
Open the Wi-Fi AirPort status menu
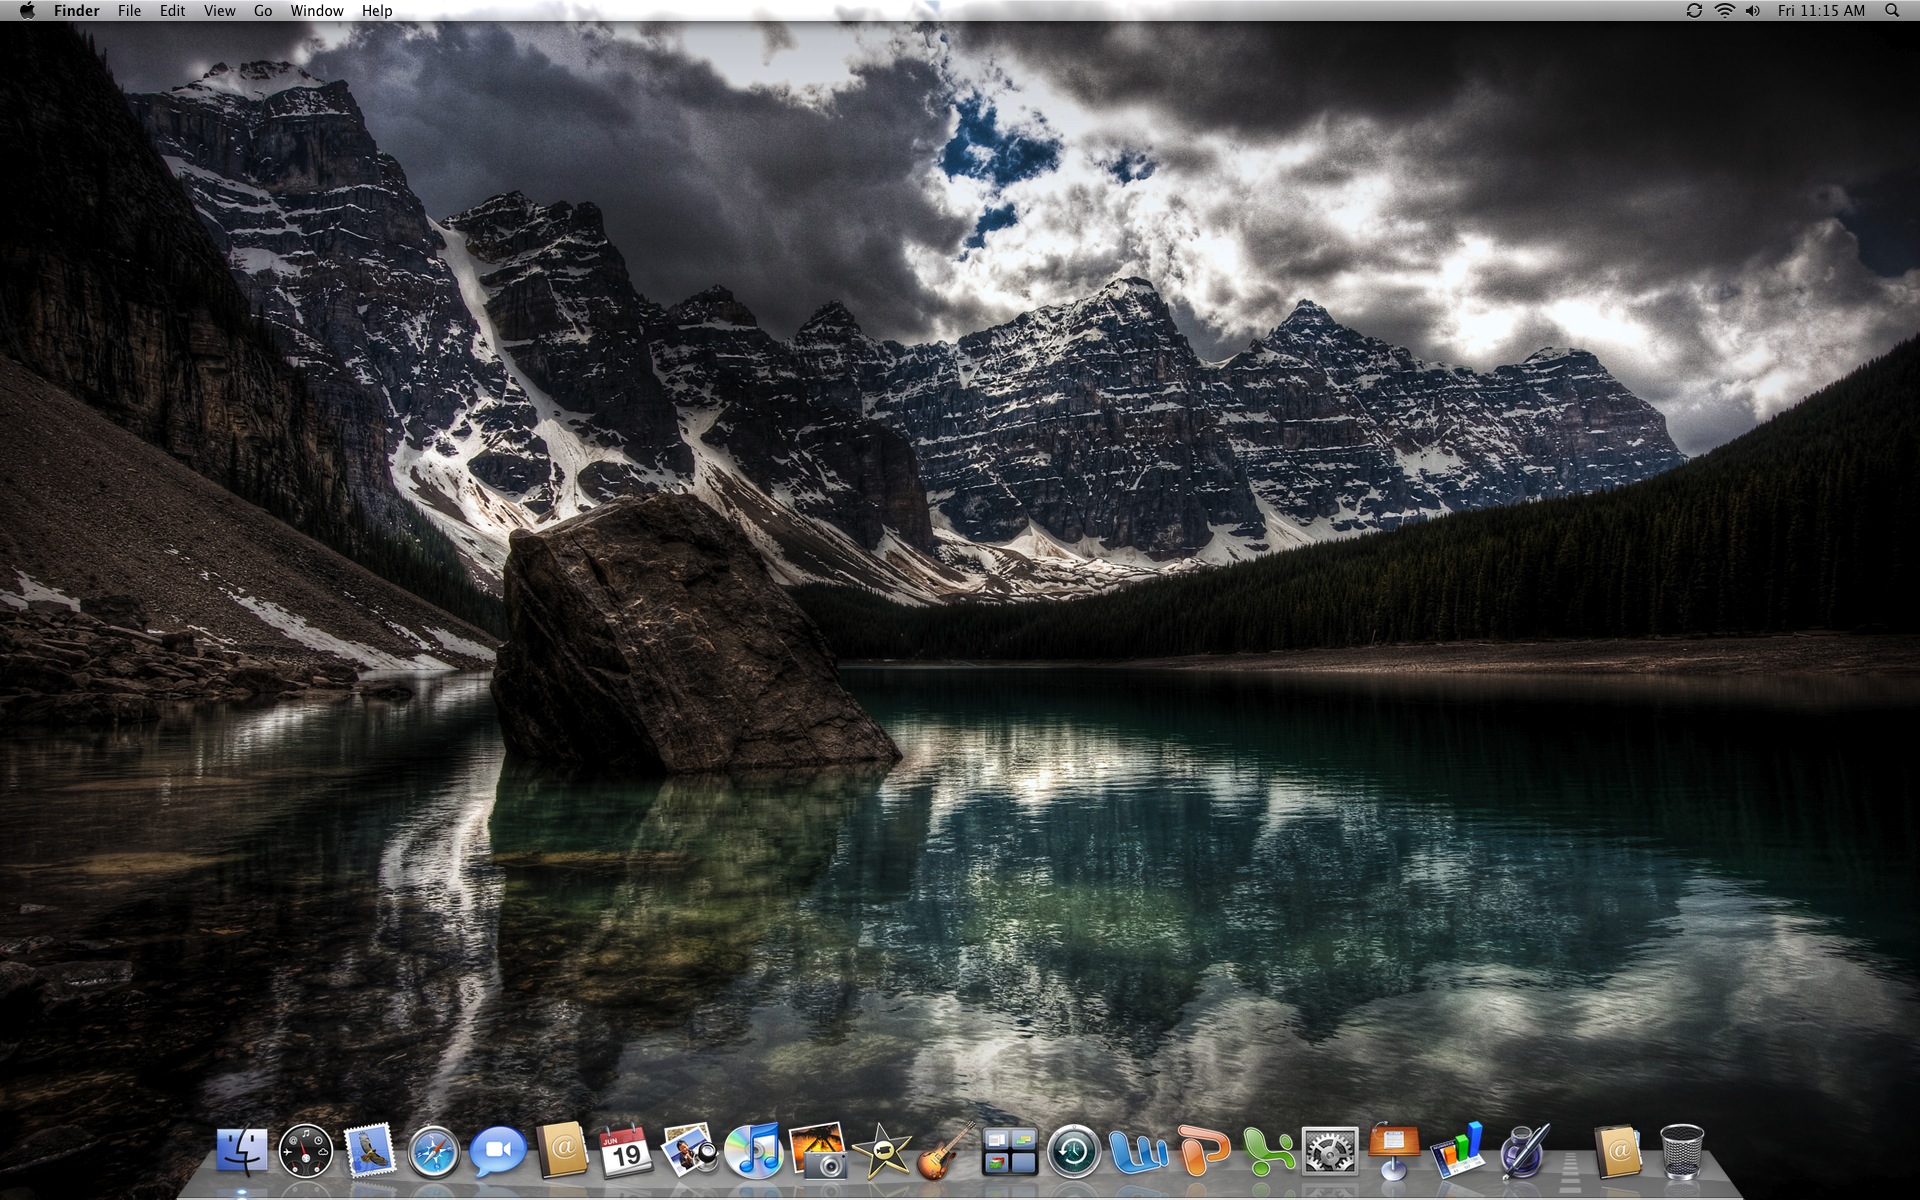1724,10
